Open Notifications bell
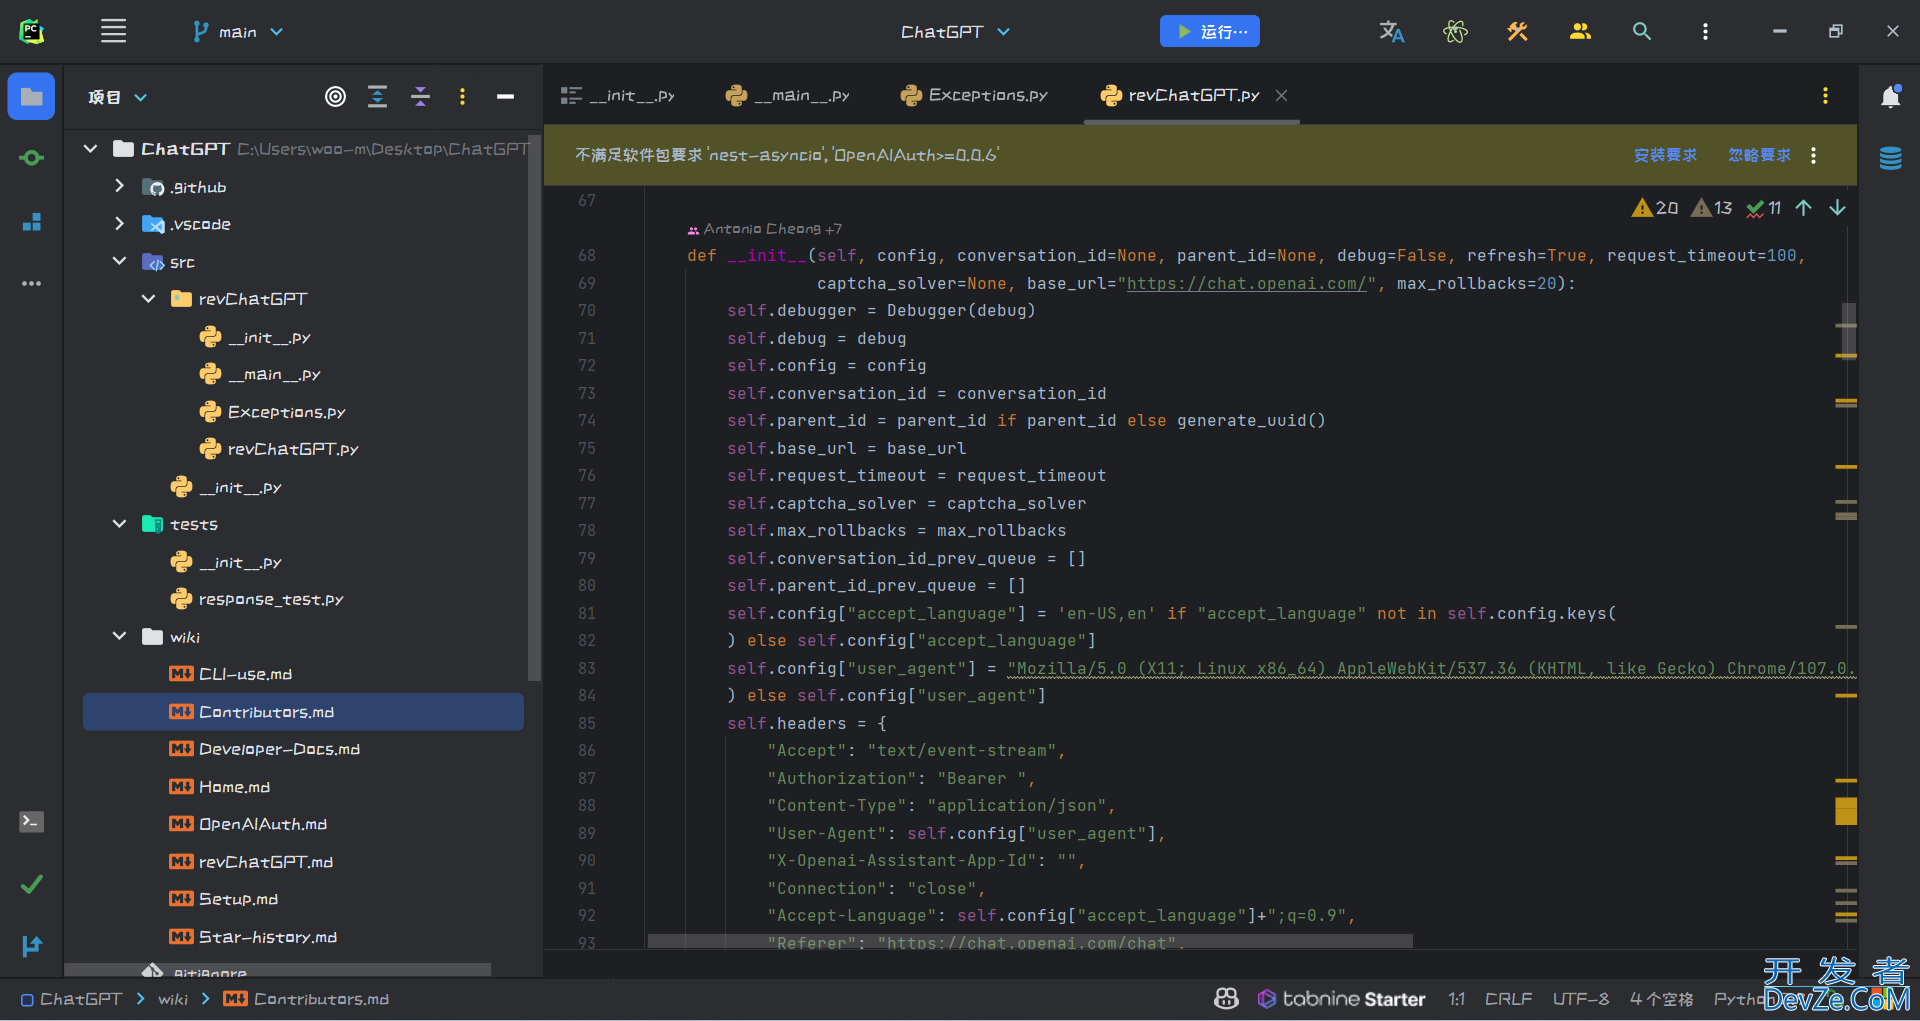The image size is (1920, 1021). click(x=1890, y=97)
